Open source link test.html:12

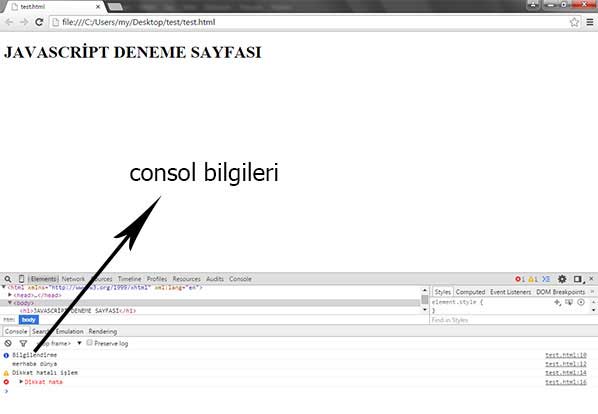tap(566, 364)
